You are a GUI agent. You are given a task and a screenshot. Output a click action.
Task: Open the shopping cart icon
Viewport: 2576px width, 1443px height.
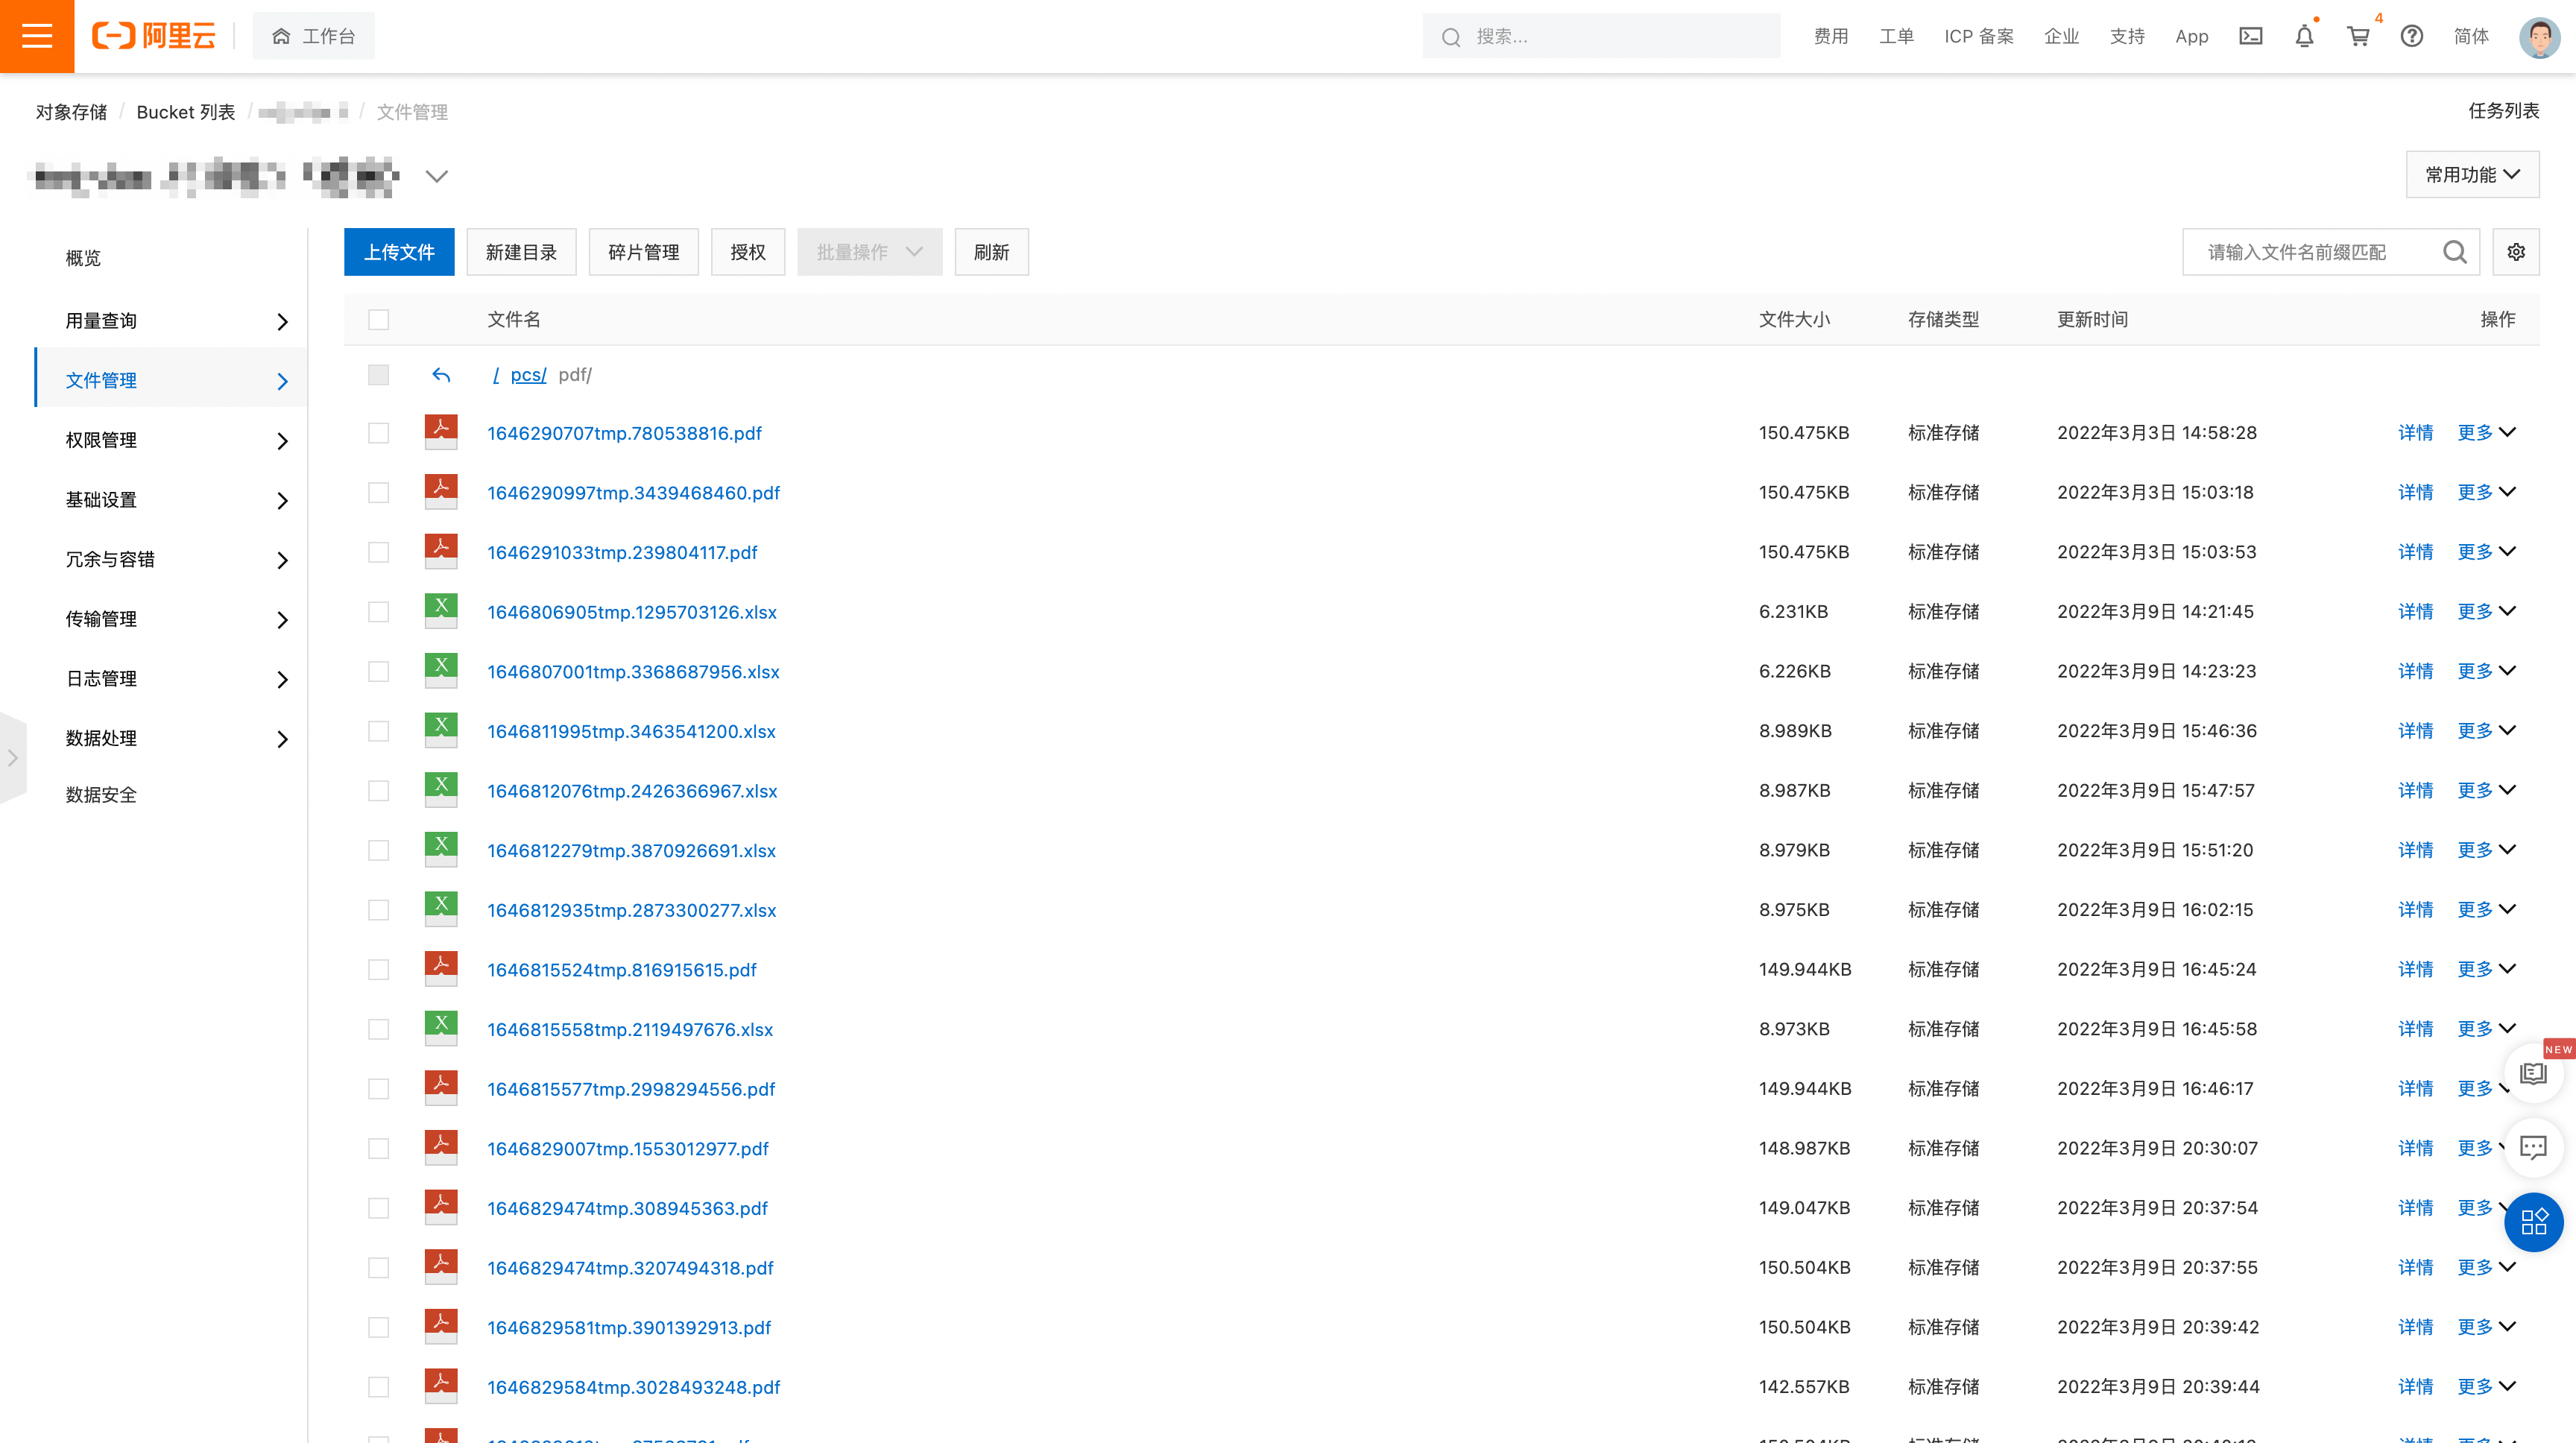click(x=2358, y=36)
